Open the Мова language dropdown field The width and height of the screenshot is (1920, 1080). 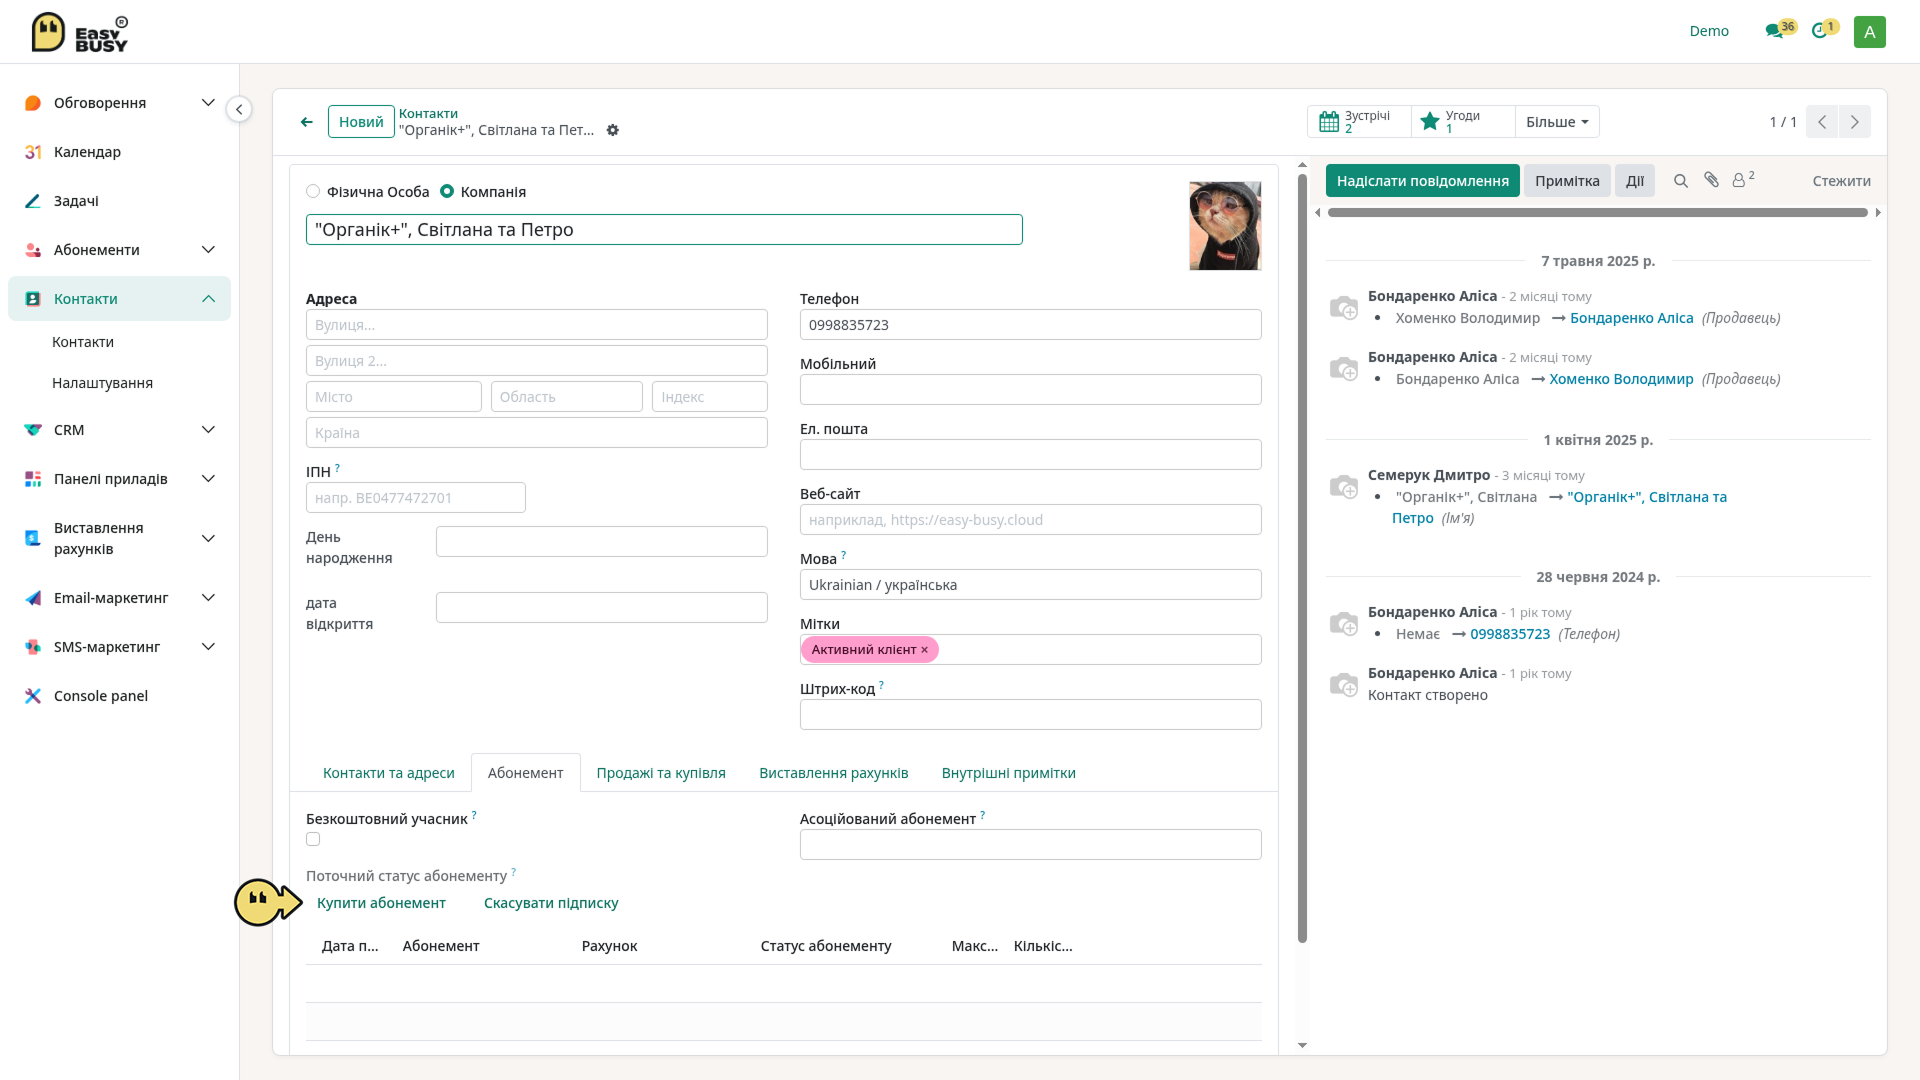coord(1030,585)
